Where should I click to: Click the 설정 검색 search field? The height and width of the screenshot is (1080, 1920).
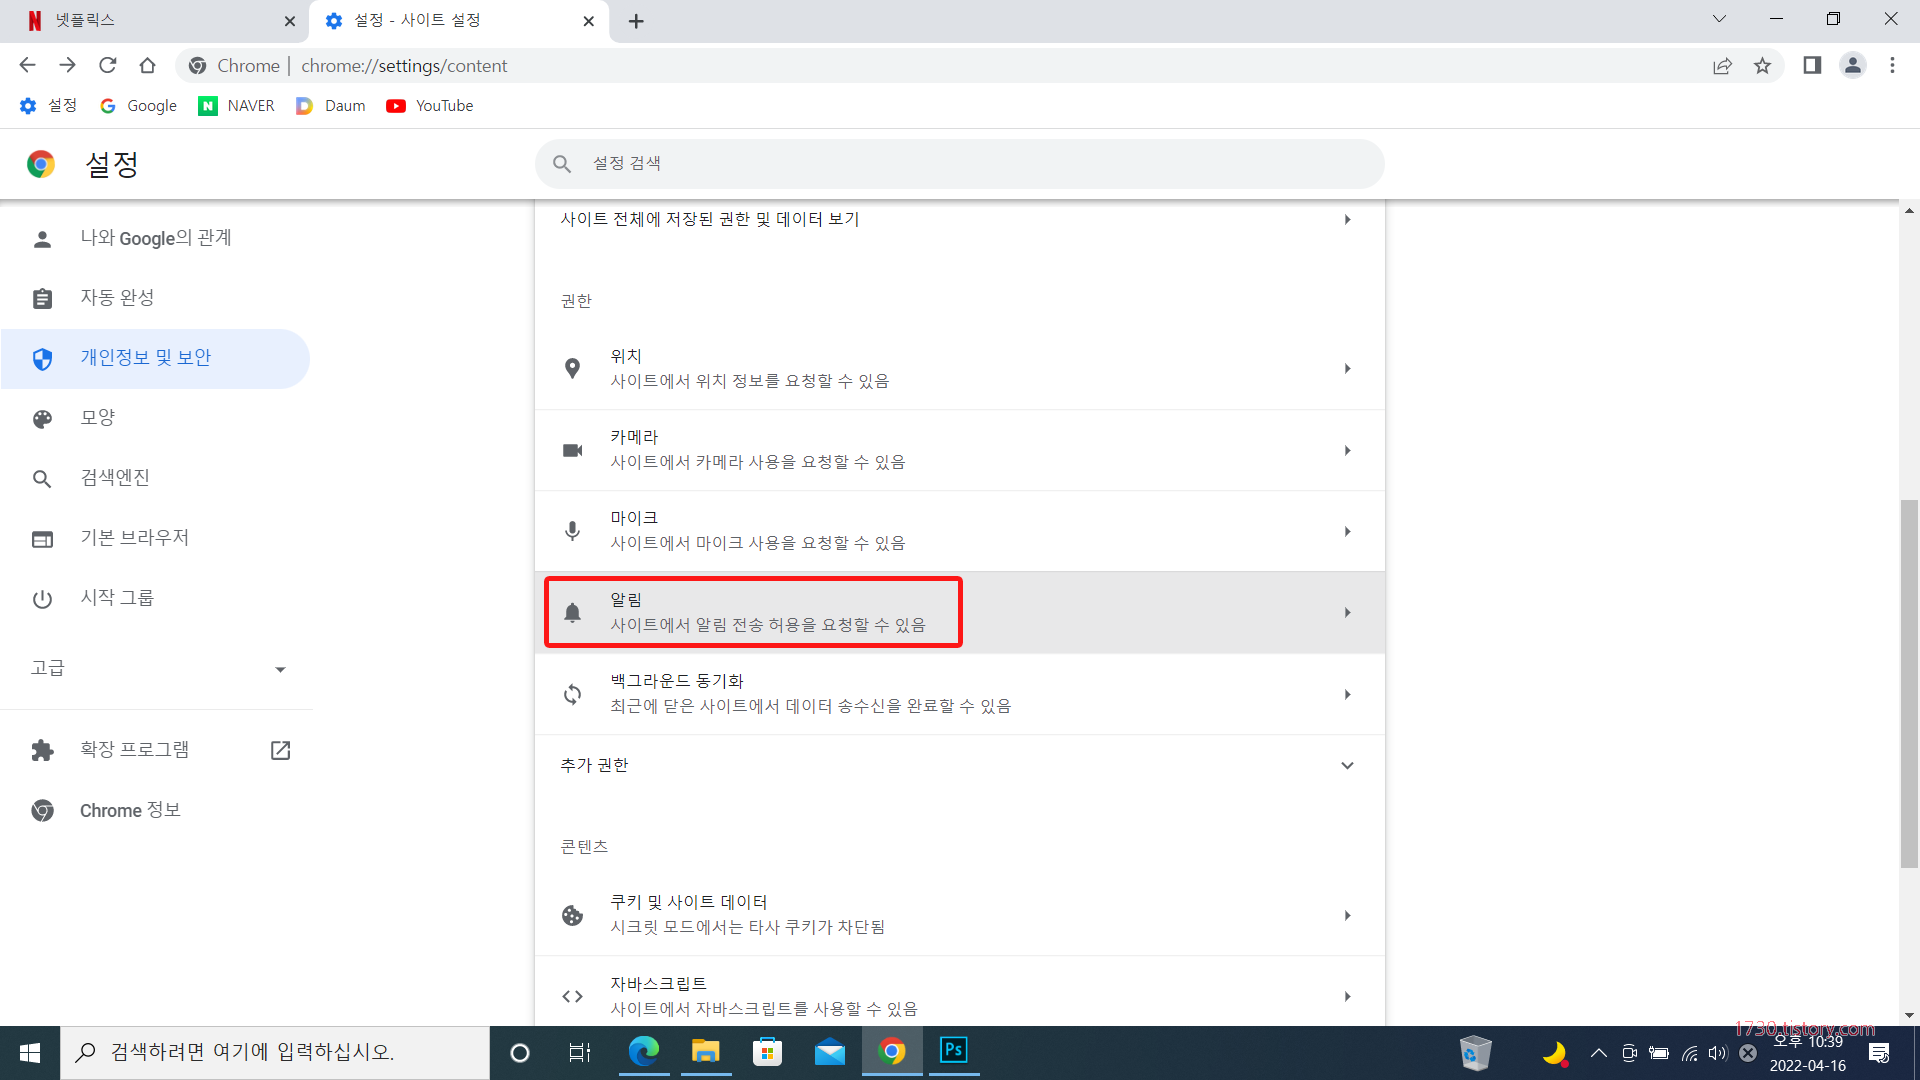coord(960,163)
